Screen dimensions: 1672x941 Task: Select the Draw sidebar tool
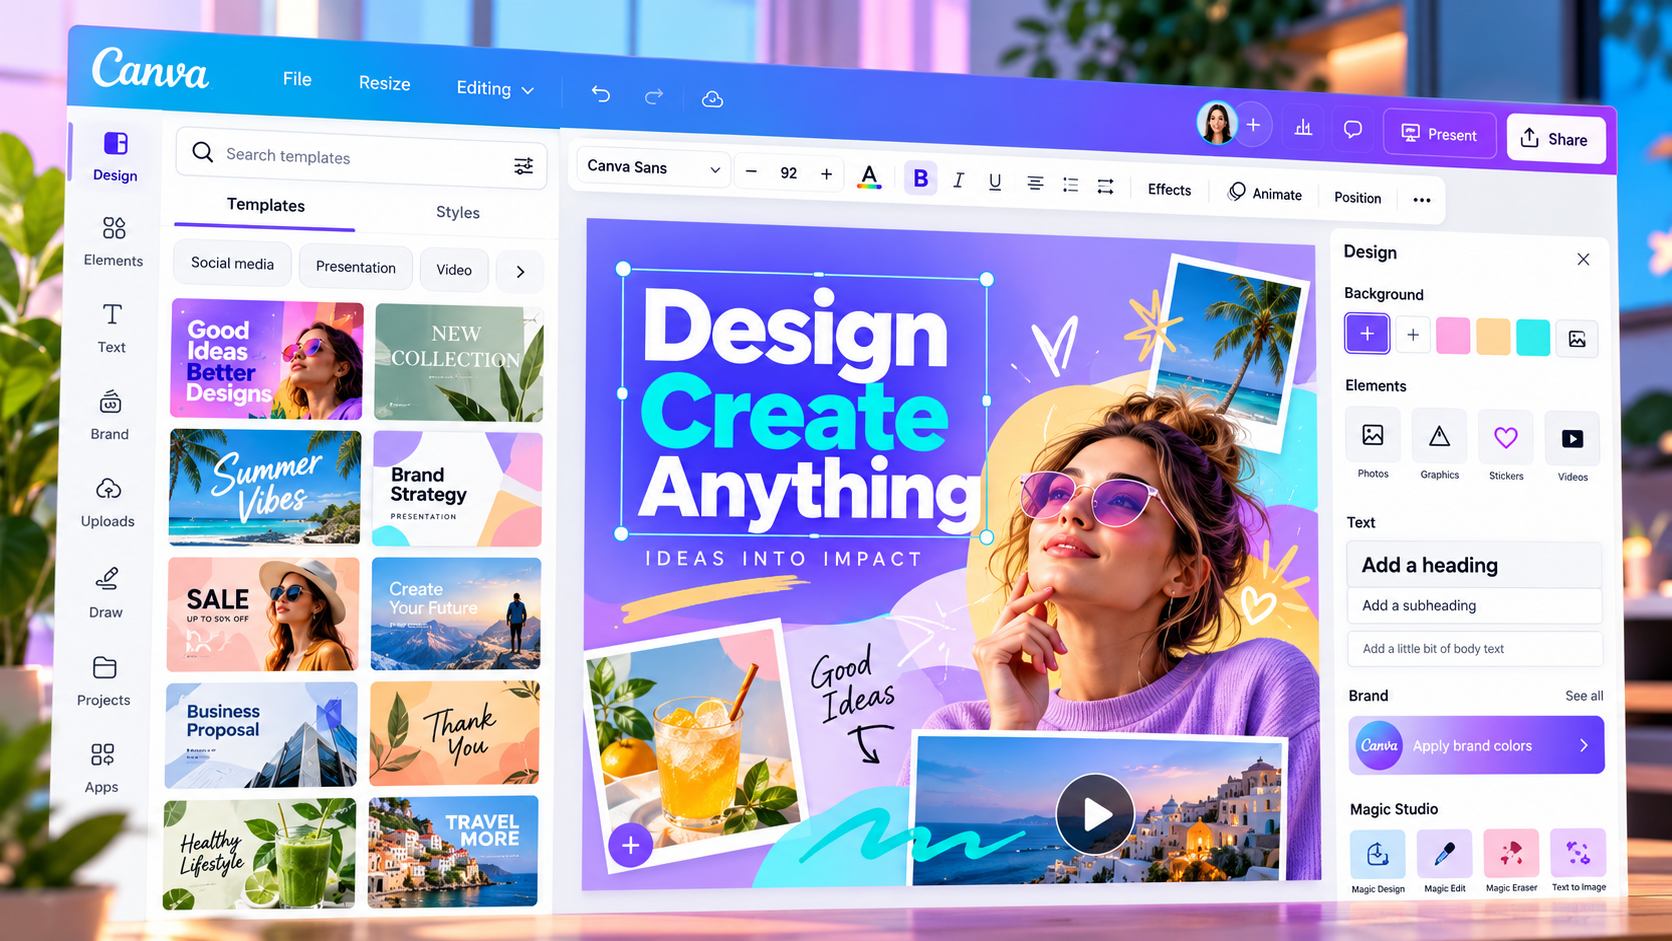click(106, 592)
